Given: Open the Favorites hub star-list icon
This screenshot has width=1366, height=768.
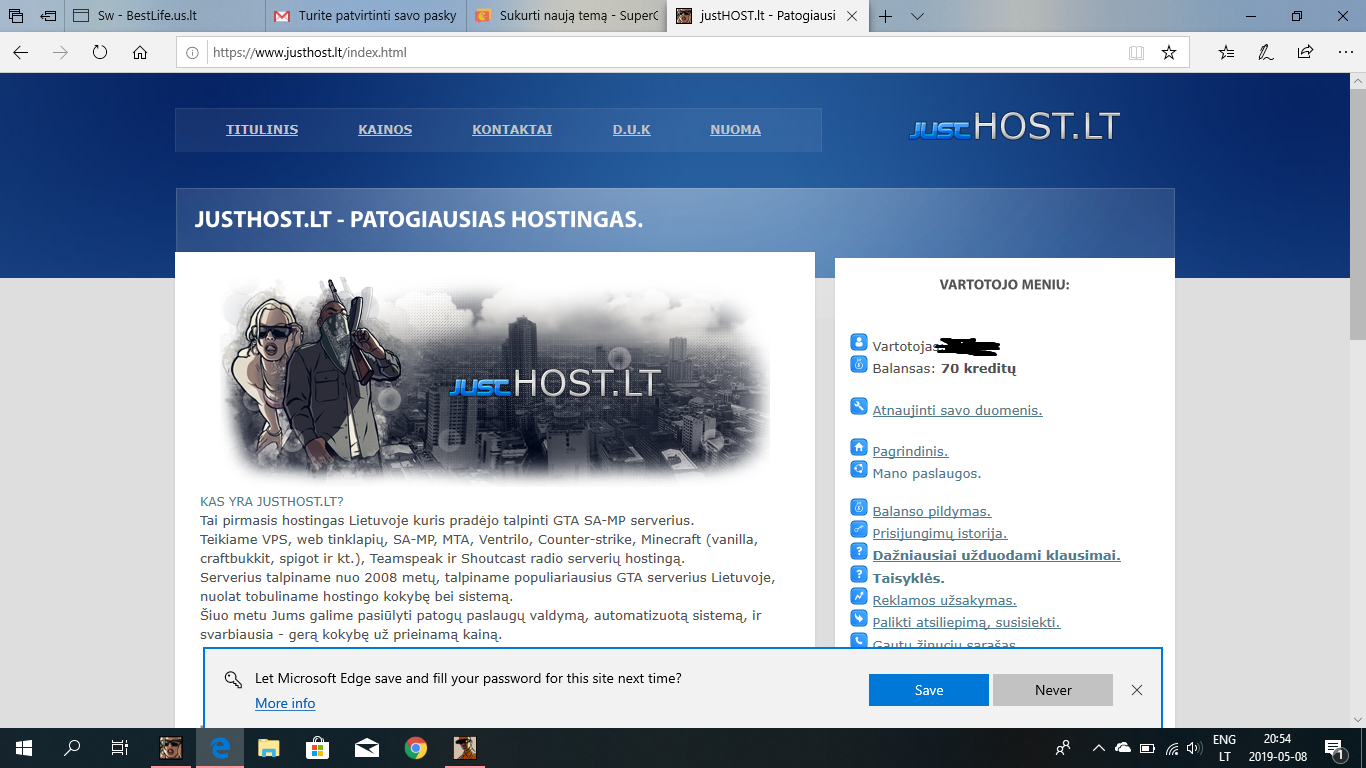Looking at the screenshot, I should (1227, 53).
